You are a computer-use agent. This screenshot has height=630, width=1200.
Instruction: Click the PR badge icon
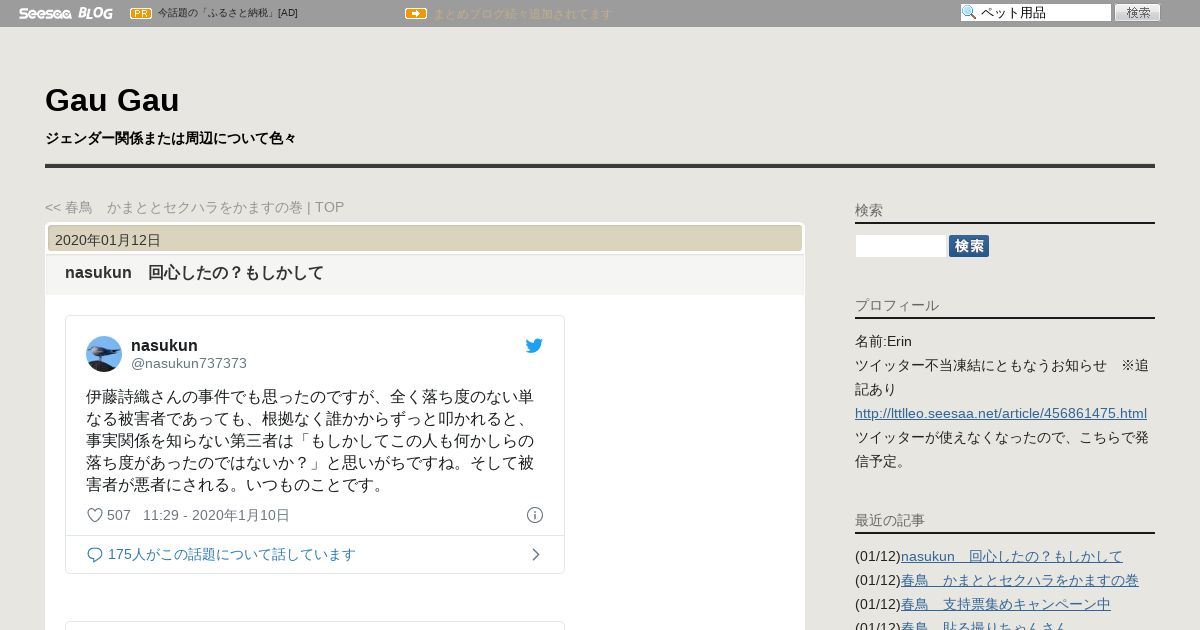pos(141,13)
